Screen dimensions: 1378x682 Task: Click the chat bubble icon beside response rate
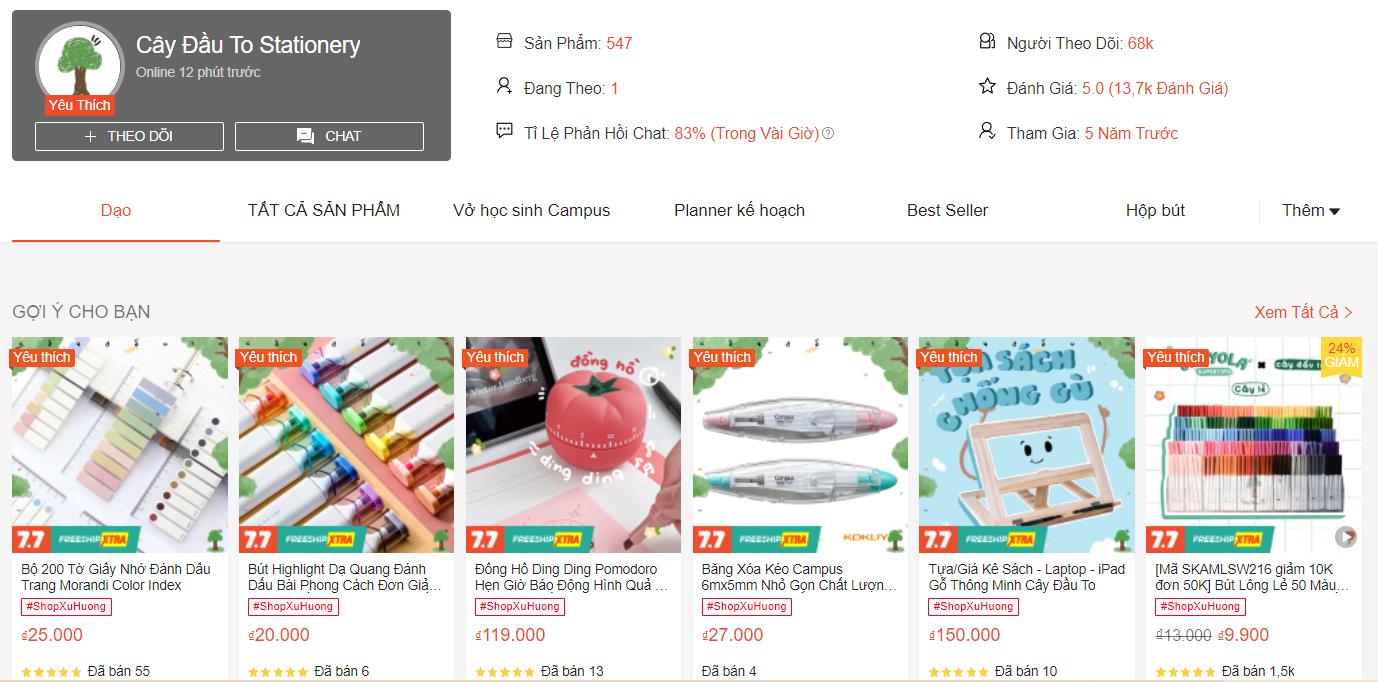[x=504, y=131]
